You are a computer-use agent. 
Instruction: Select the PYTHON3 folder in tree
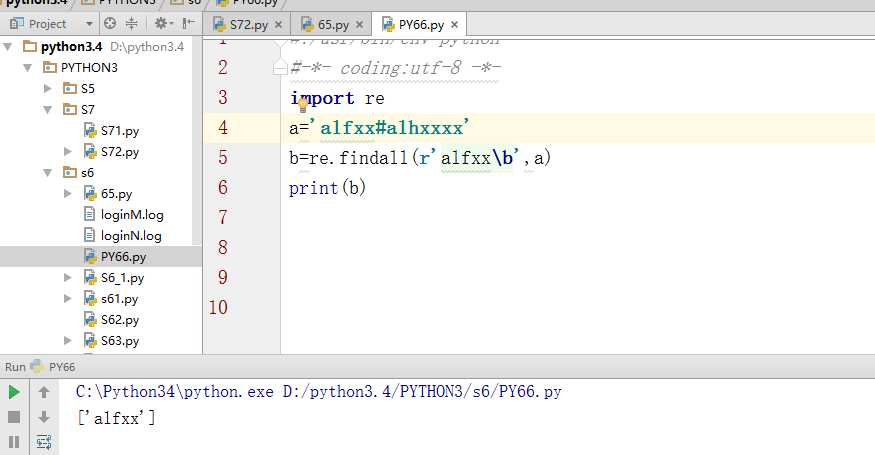click(89, 68)
